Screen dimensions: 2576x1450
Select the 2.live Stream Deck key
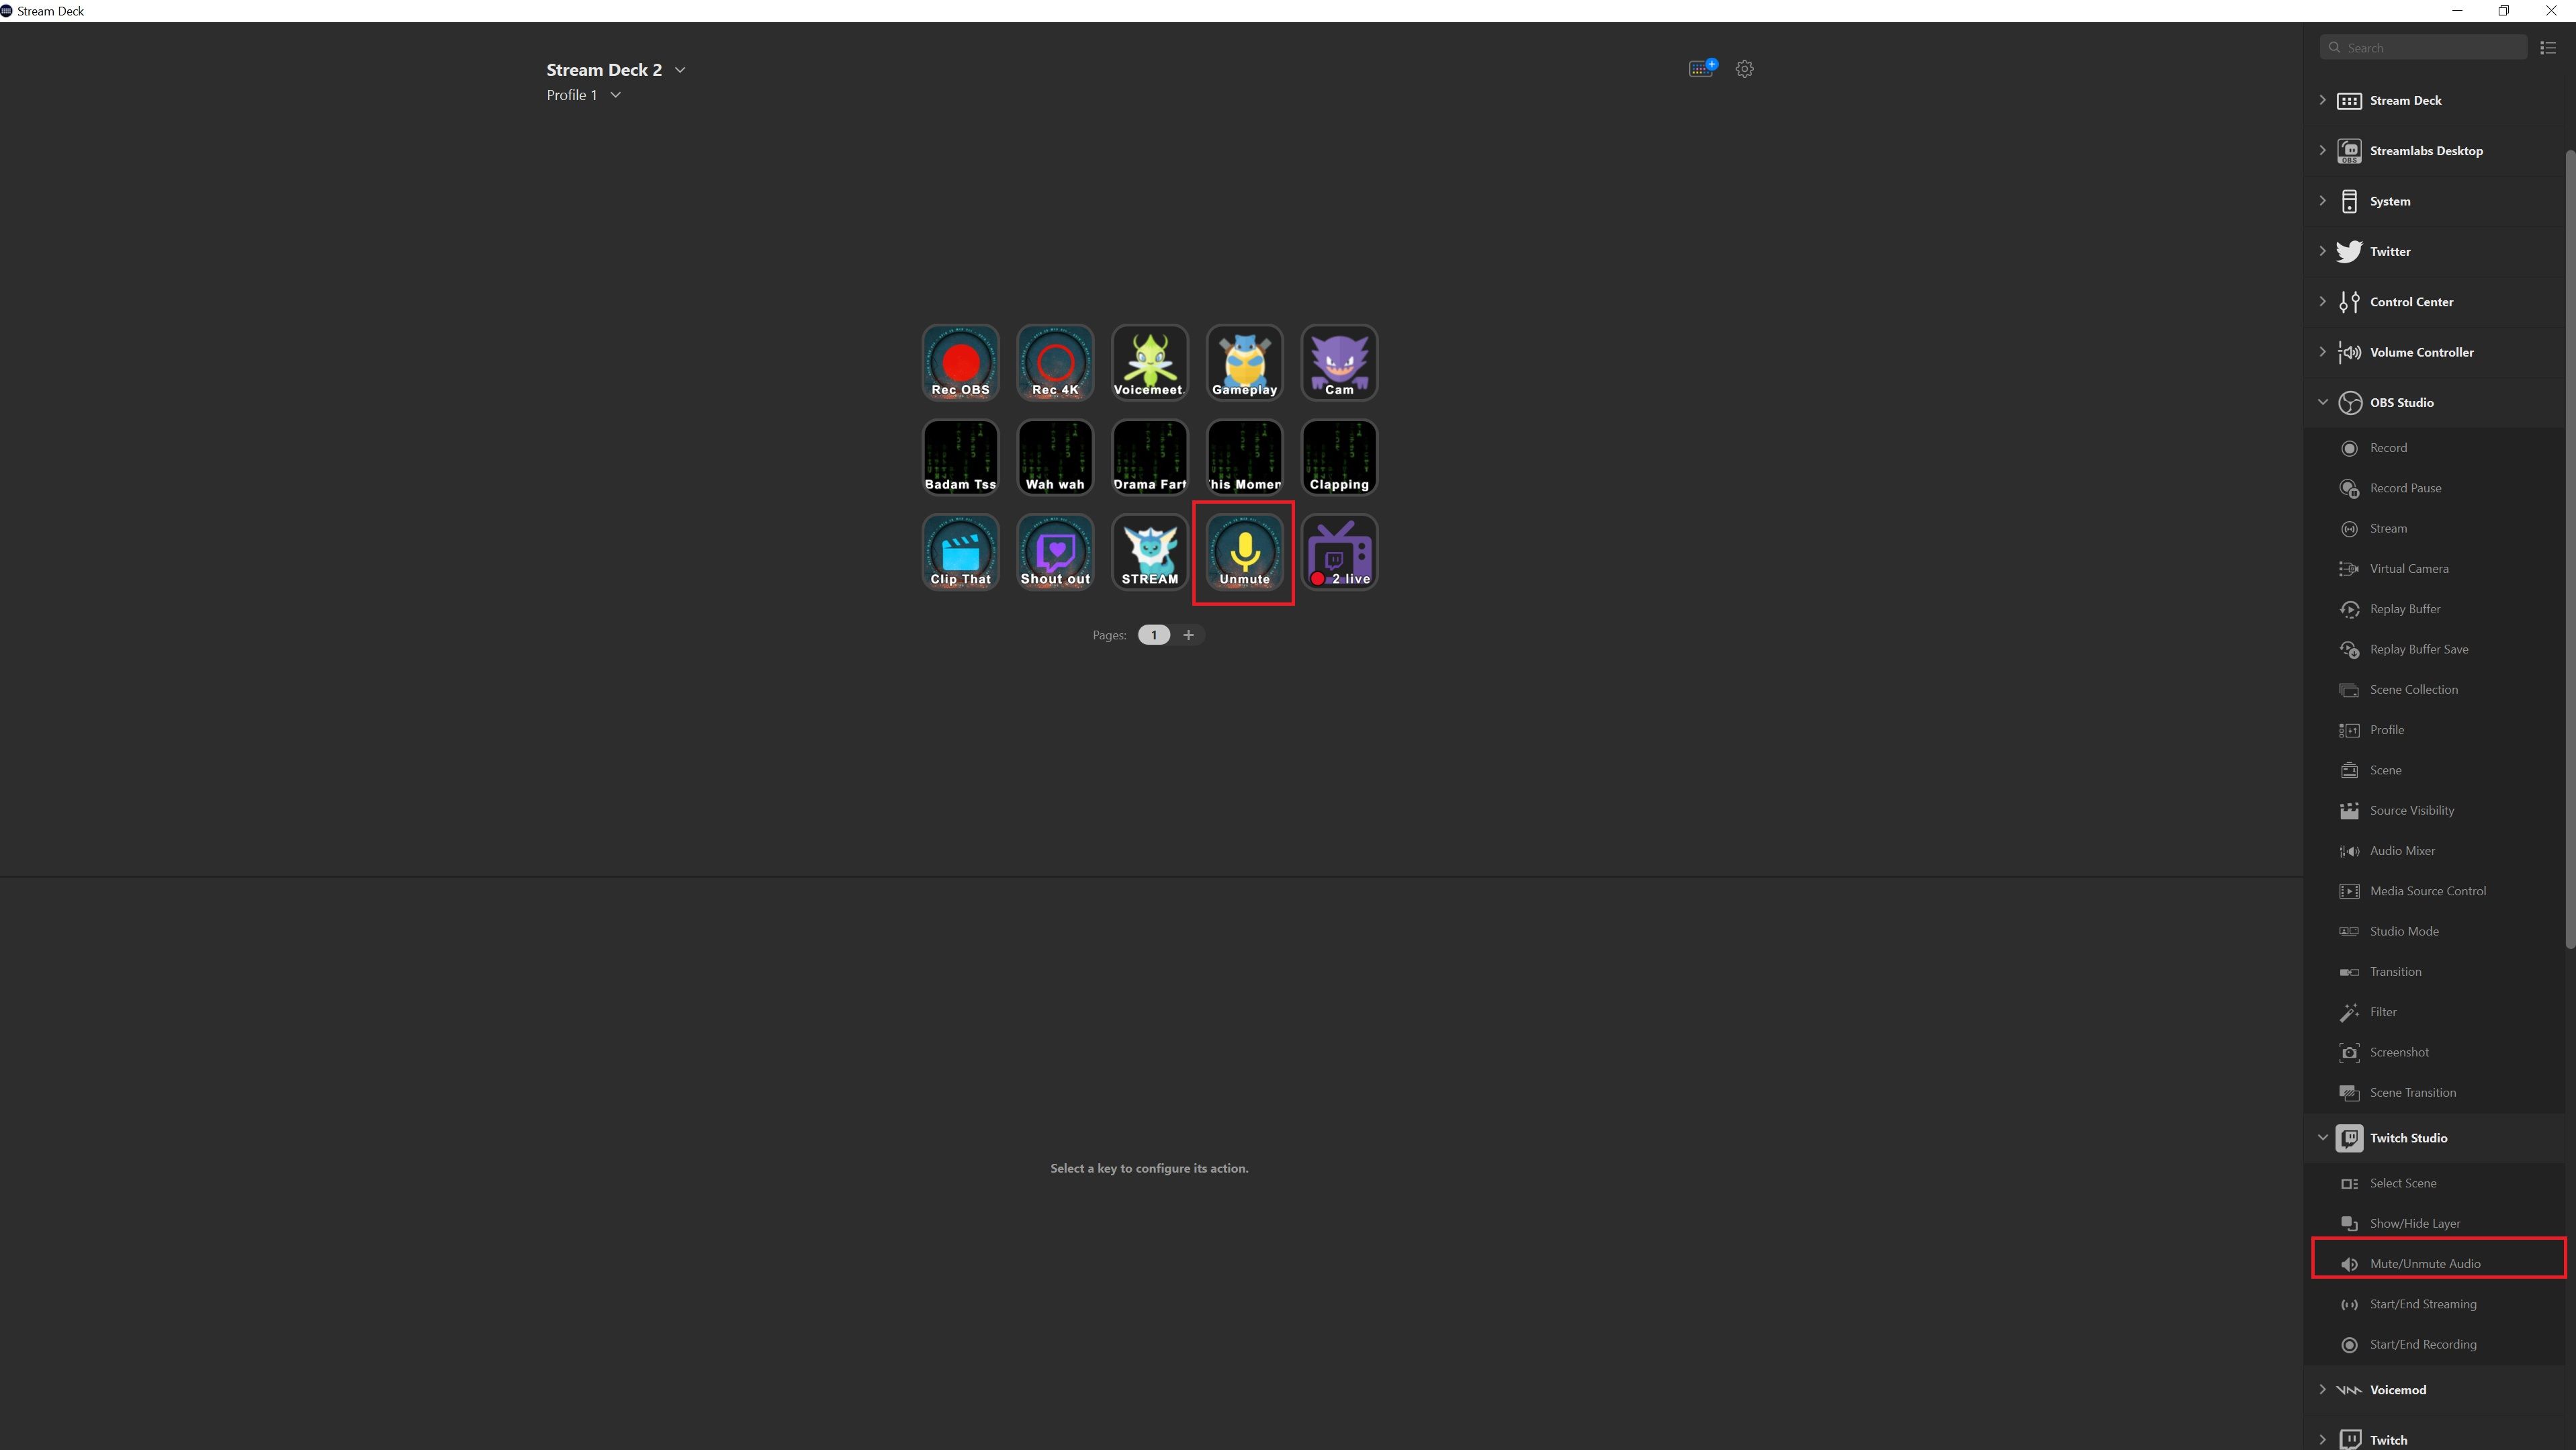tap(1339, 550)
